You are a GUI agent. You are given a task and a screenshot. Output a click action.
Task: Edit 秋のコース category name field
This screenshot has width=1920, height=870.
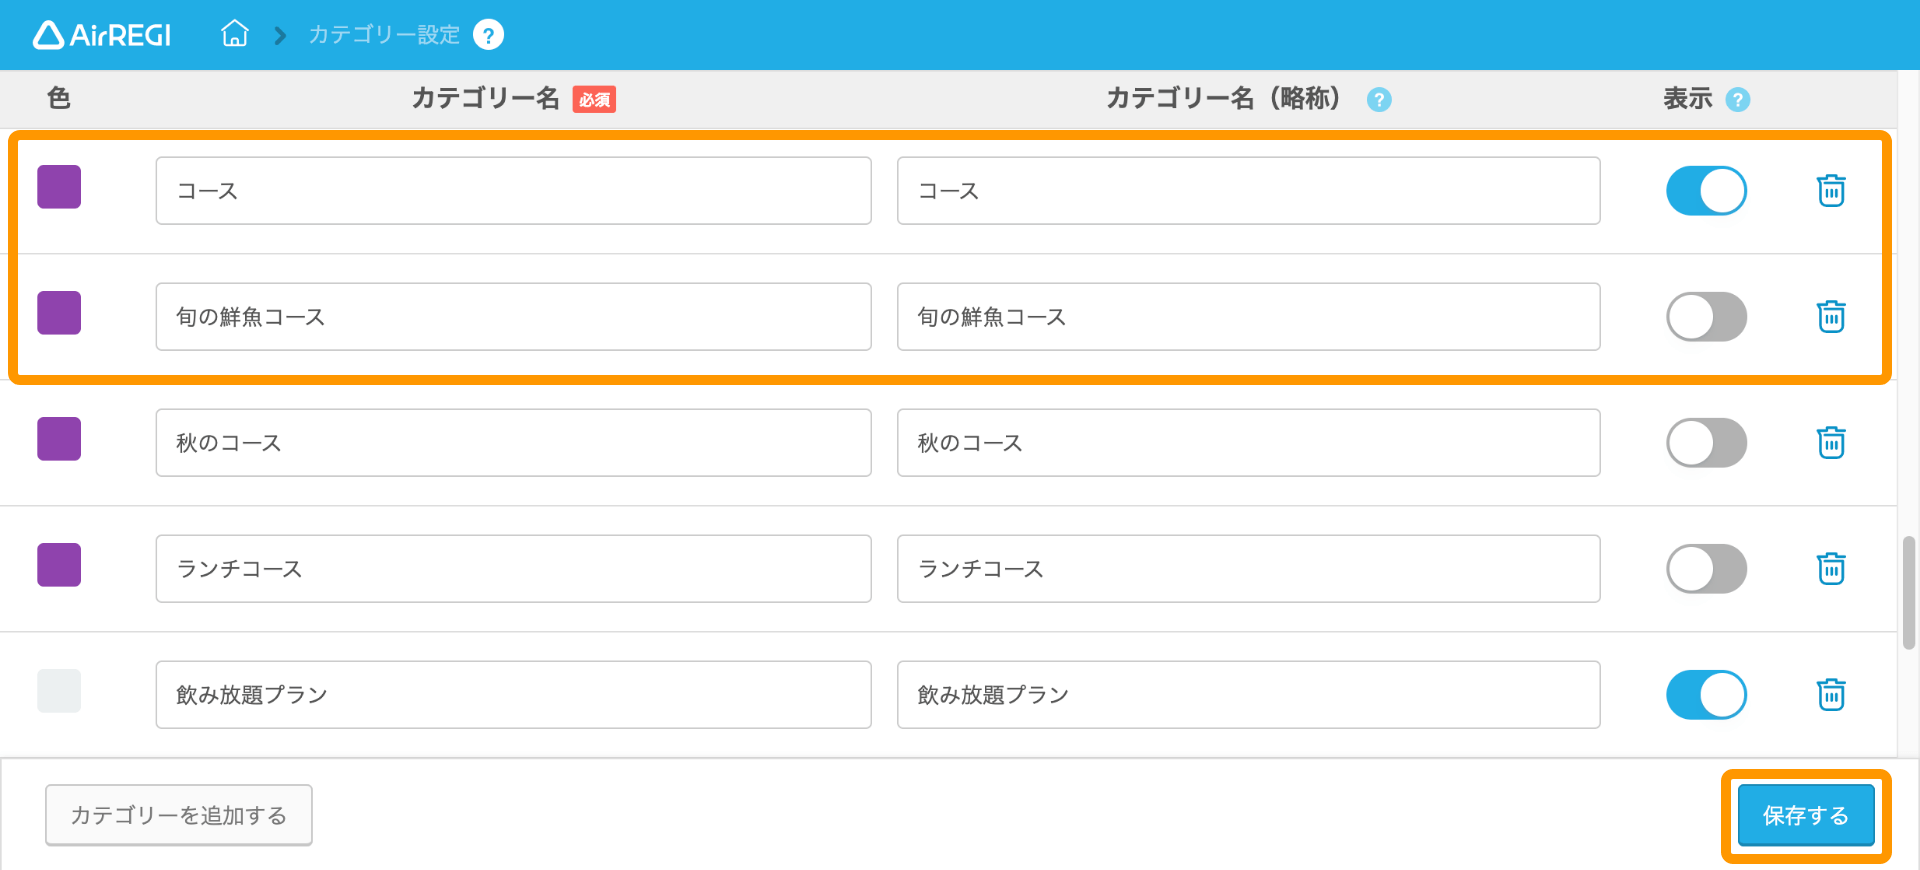pyautogui.click(x=513, y=443)
